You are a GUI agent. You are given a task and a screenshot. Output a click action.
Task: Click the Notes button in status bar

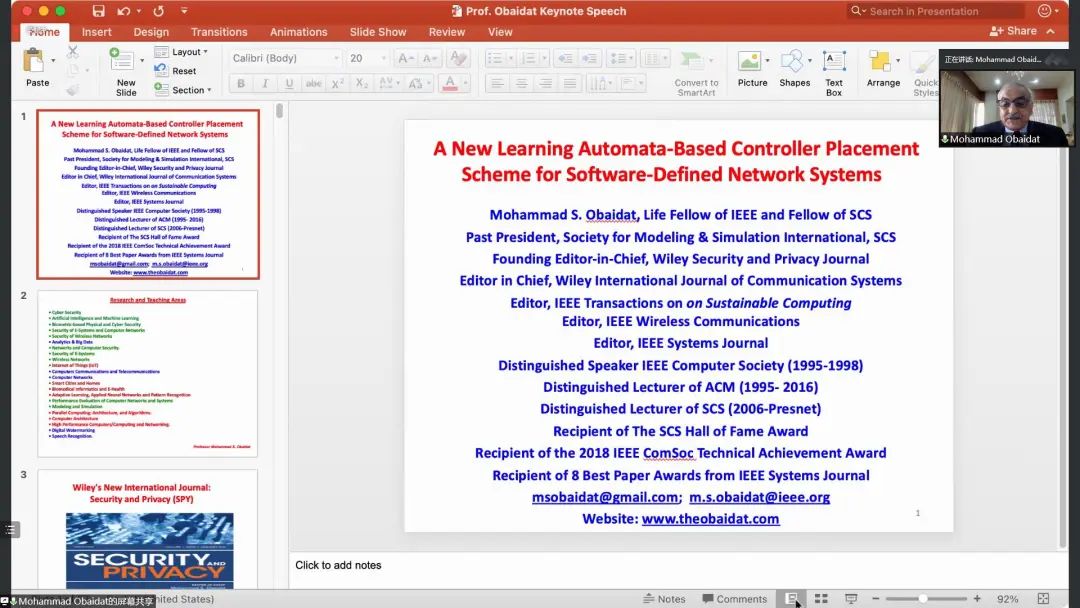pyautogui.click(x=664, y=599)
